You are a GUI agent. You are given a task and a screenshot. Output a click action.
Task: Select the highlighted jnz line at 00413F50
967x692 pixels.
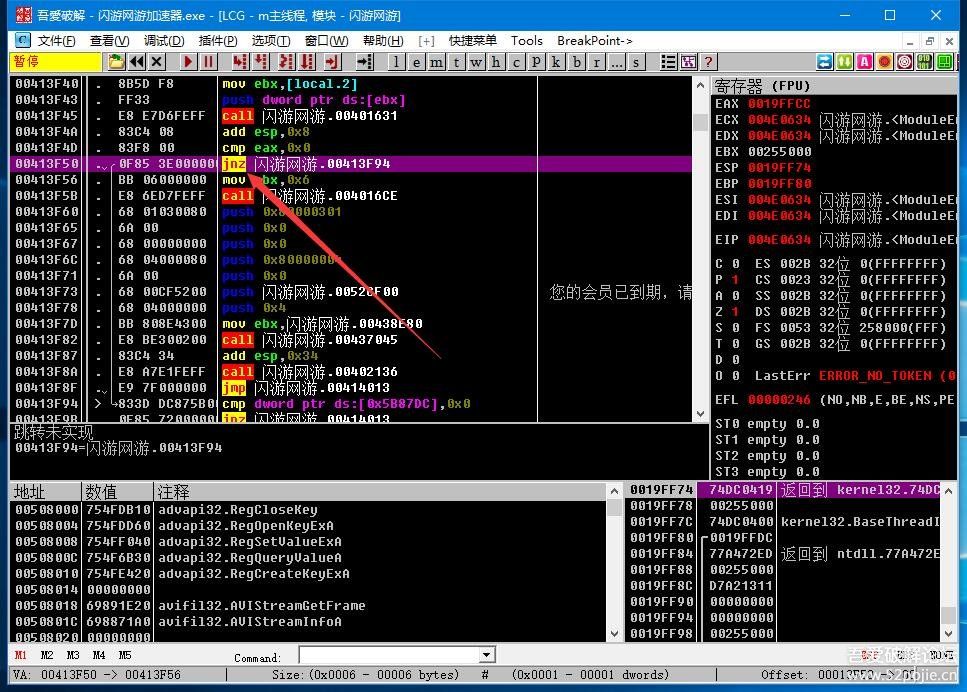coord(351,163)
